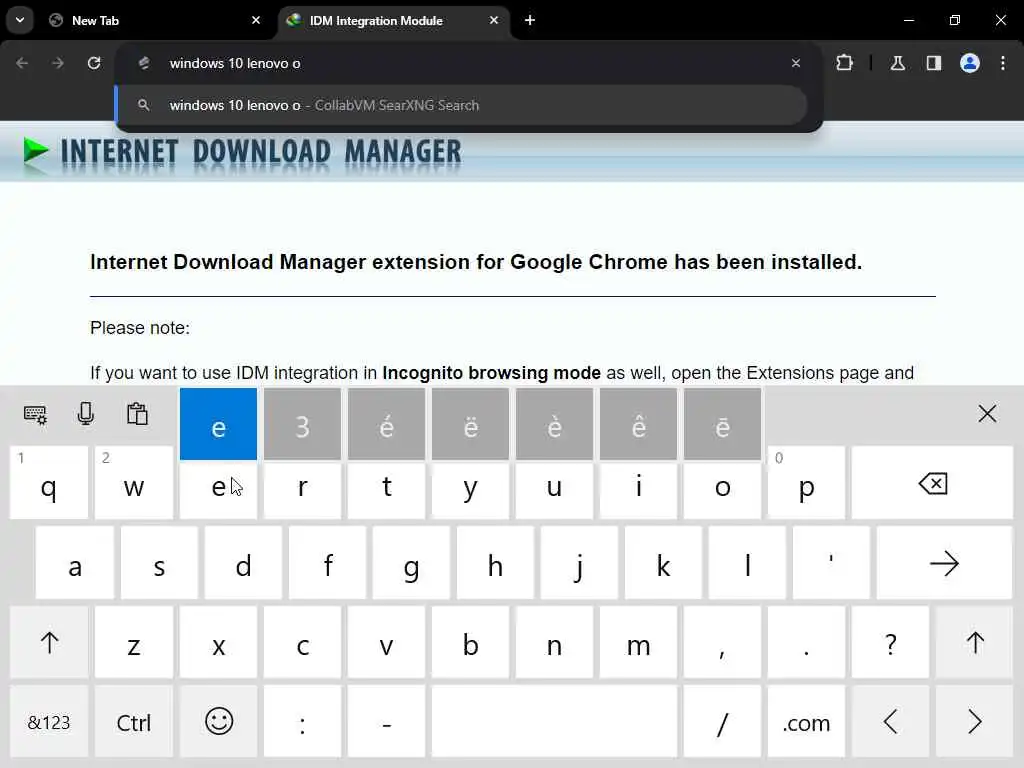Tap the z key
This screenshot has width=1024, height=768.
click(x=134, y=643)
